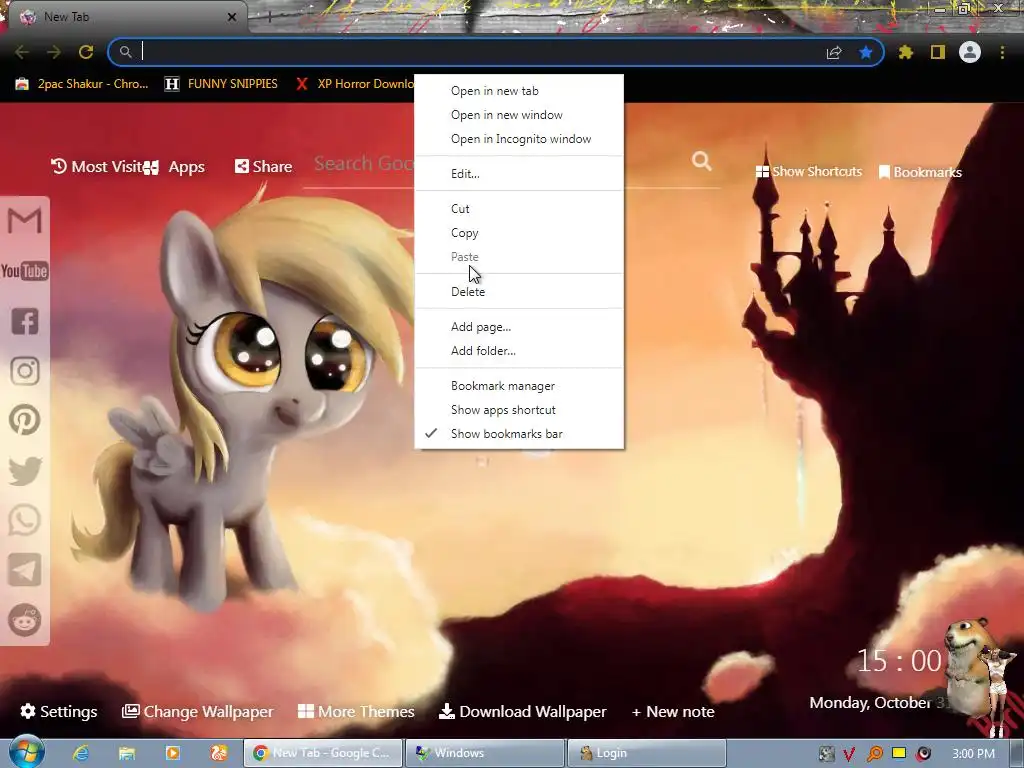Open Windows Explorer folder in taskbar
The height and width of the screenshot is (768, 1024).
click(127, 753)
